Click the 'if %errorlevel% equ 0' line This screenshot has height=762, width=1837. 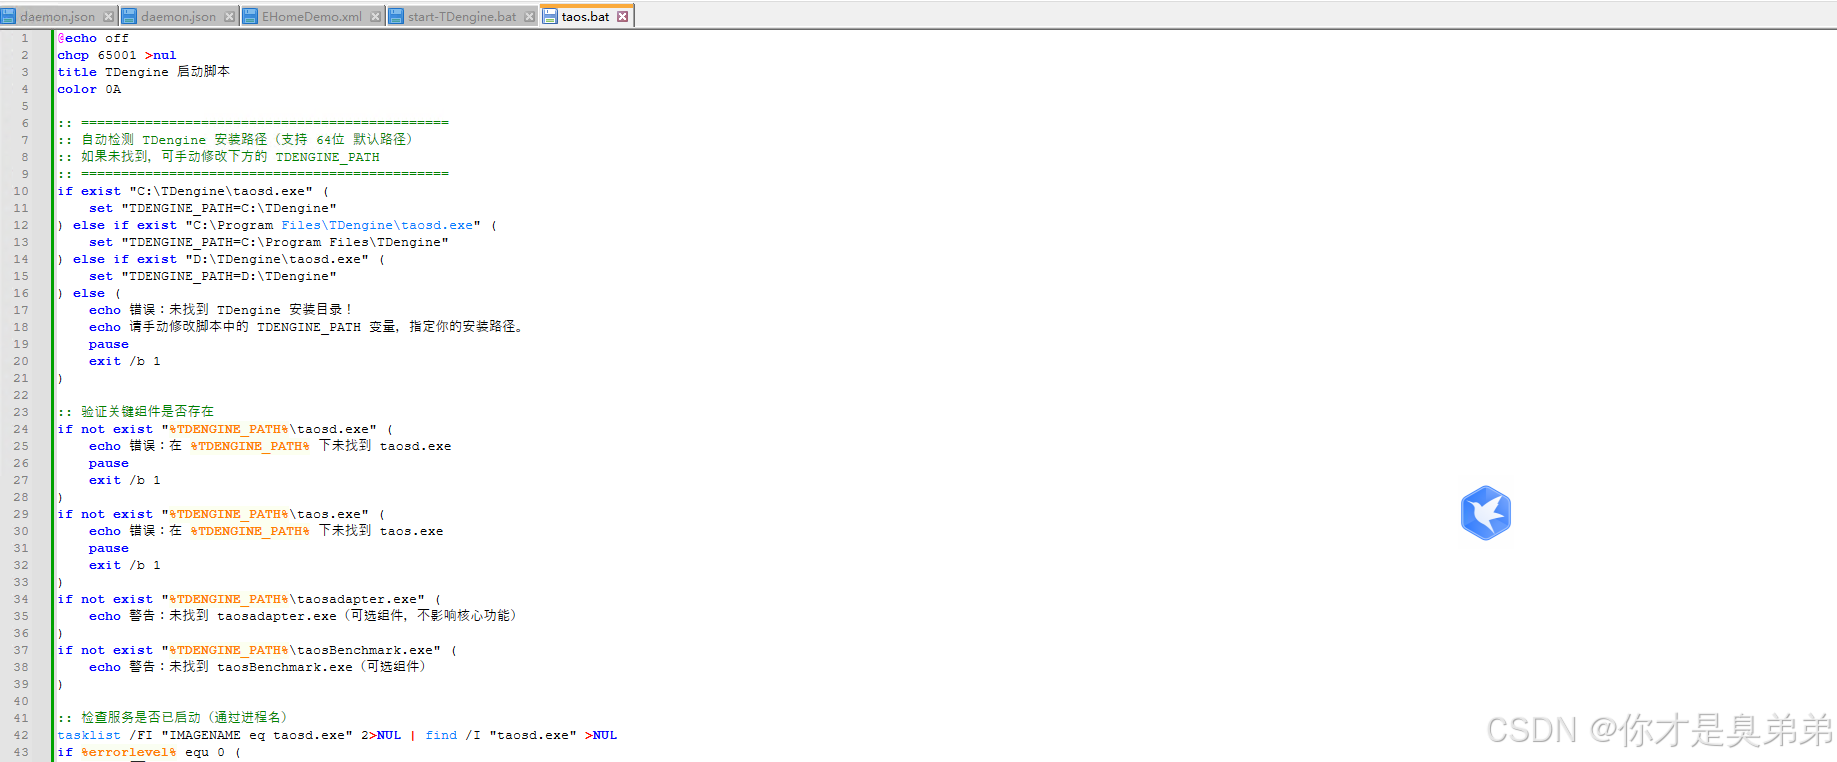[149, 752]
